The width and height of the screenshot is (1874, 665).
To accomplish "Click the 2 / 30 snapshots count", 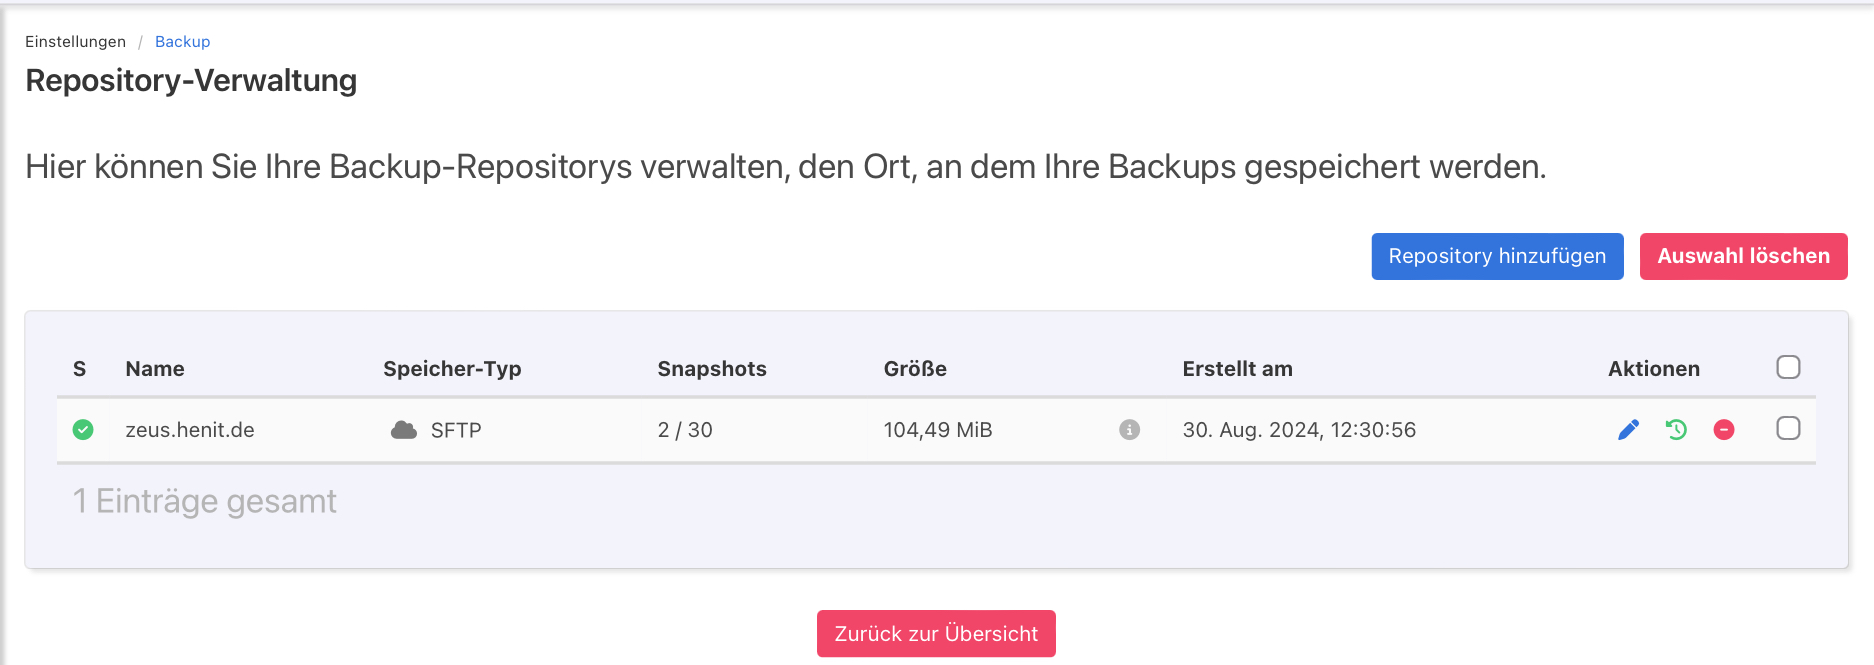I will click(x=685, y=430).
